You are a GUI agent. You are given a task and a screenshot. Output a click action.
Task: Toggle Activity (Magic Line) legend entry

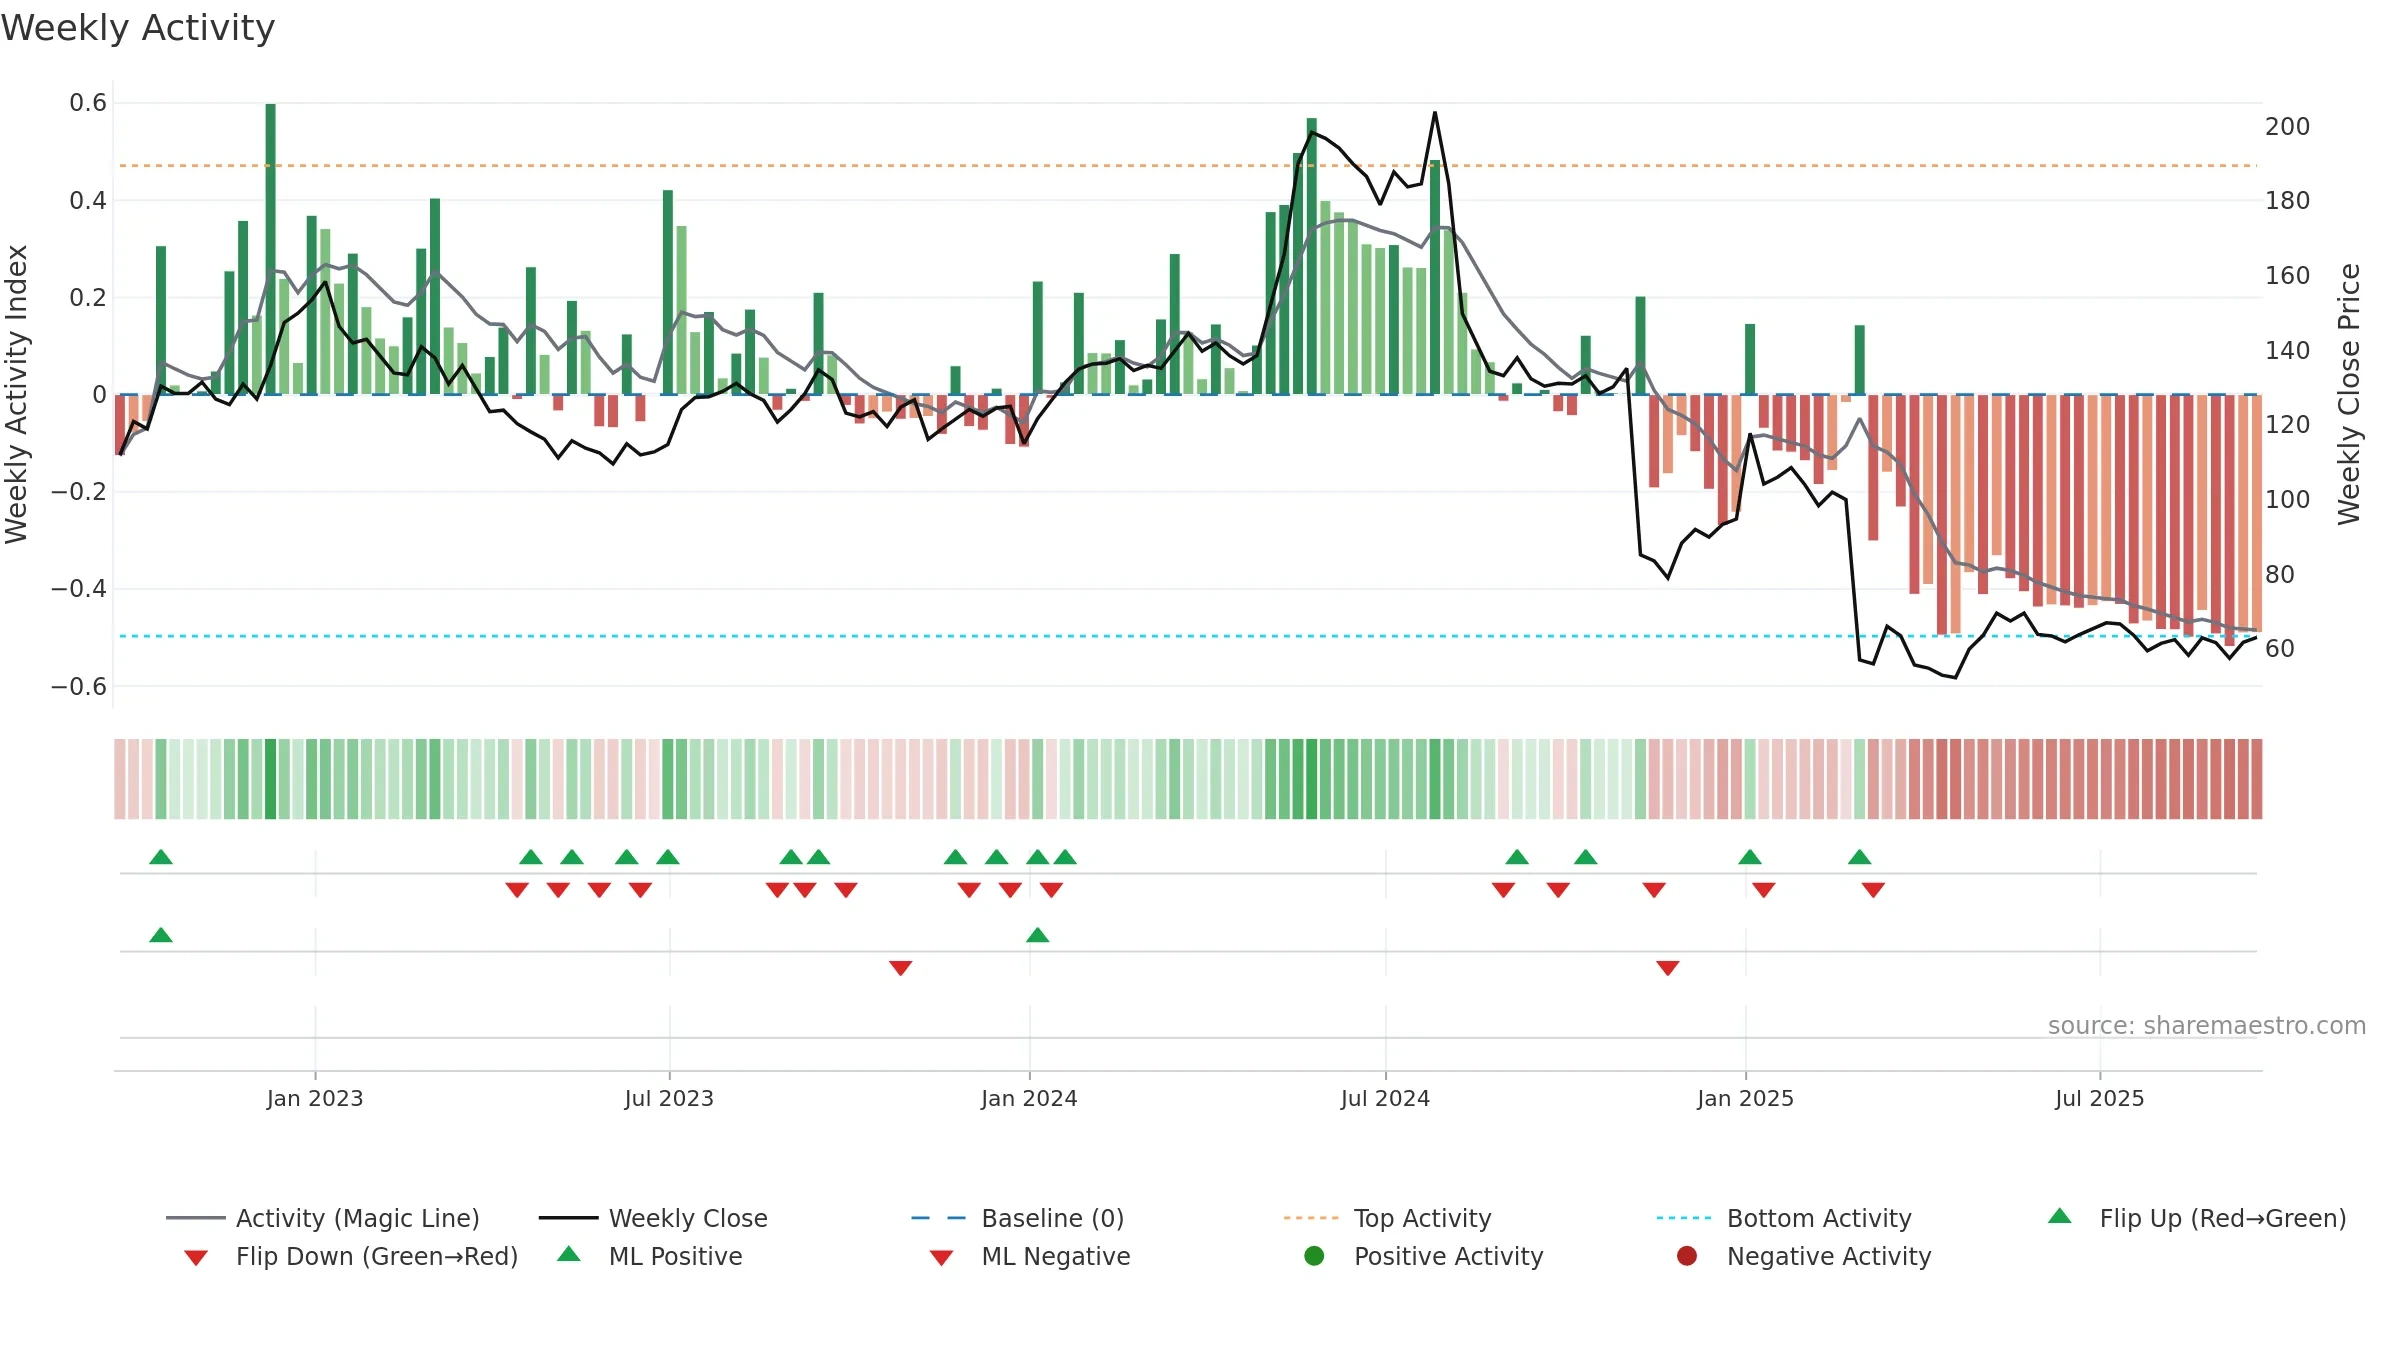click(x=323, y=1218)
